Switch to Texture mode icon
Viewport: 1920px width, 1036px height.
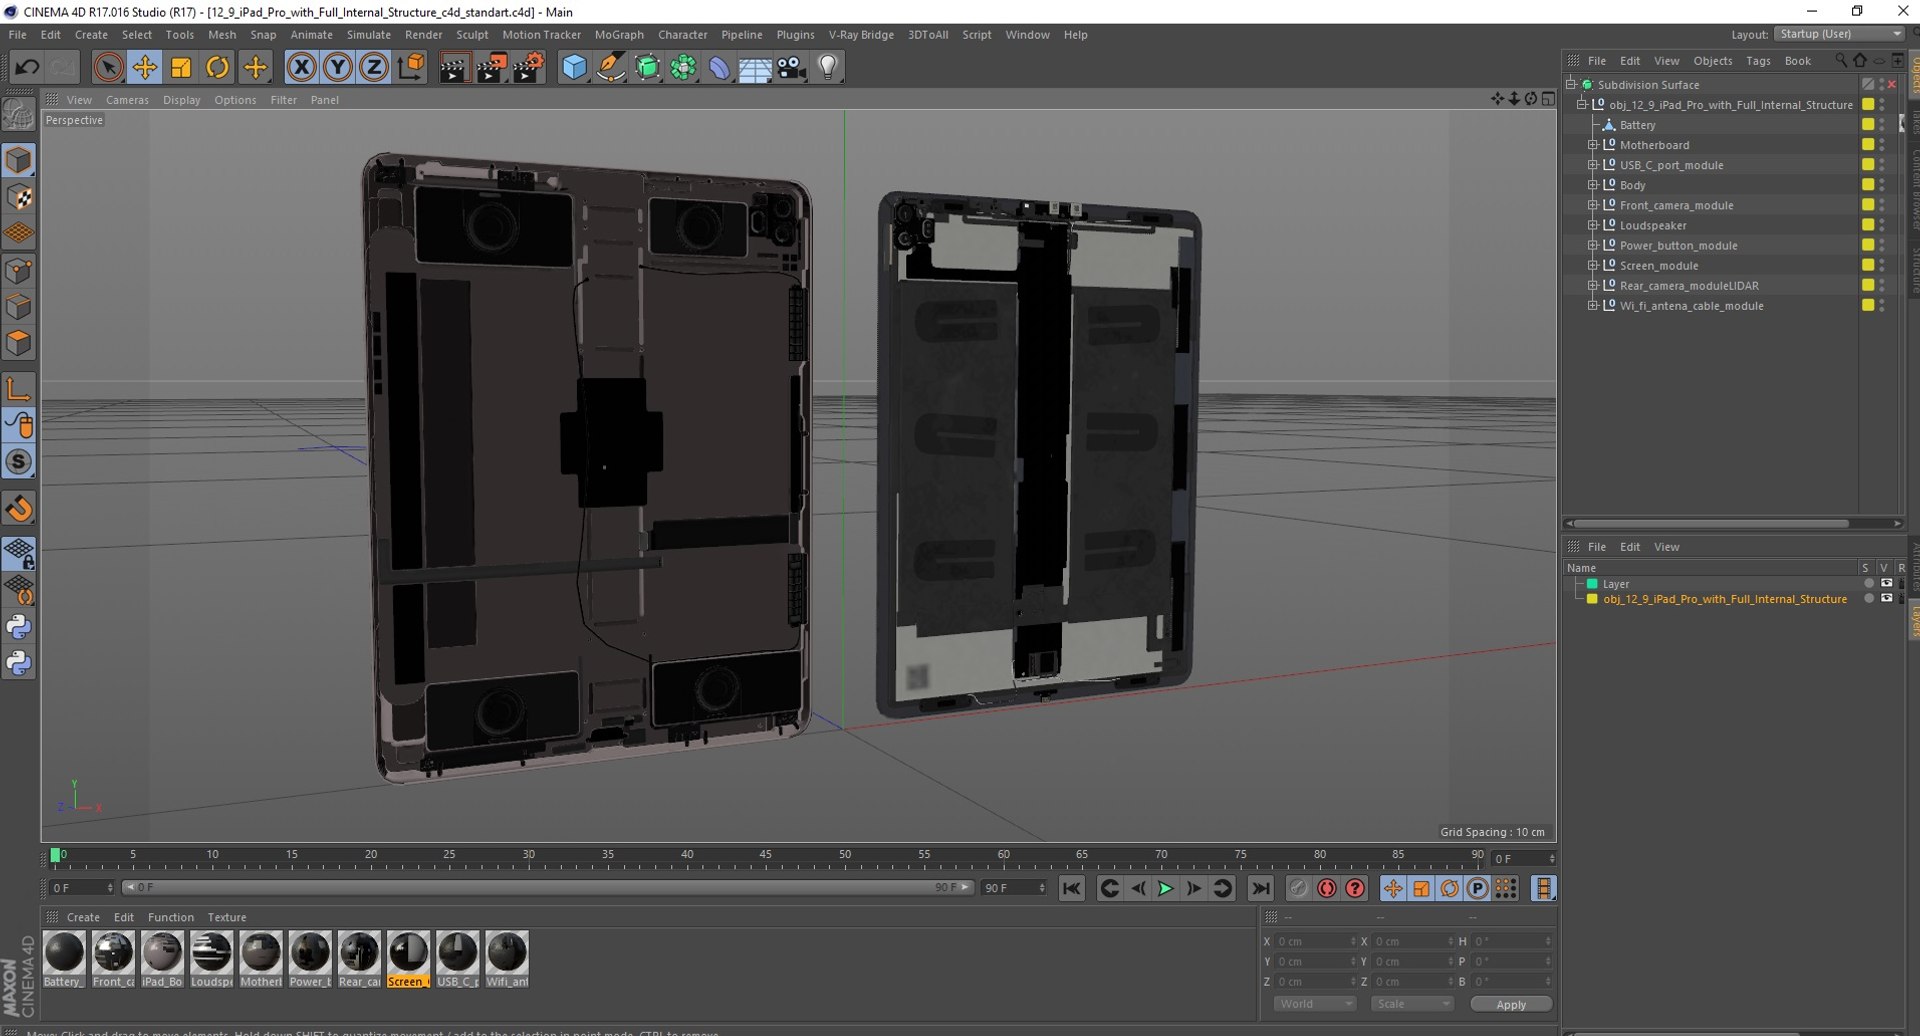point(19,197)
